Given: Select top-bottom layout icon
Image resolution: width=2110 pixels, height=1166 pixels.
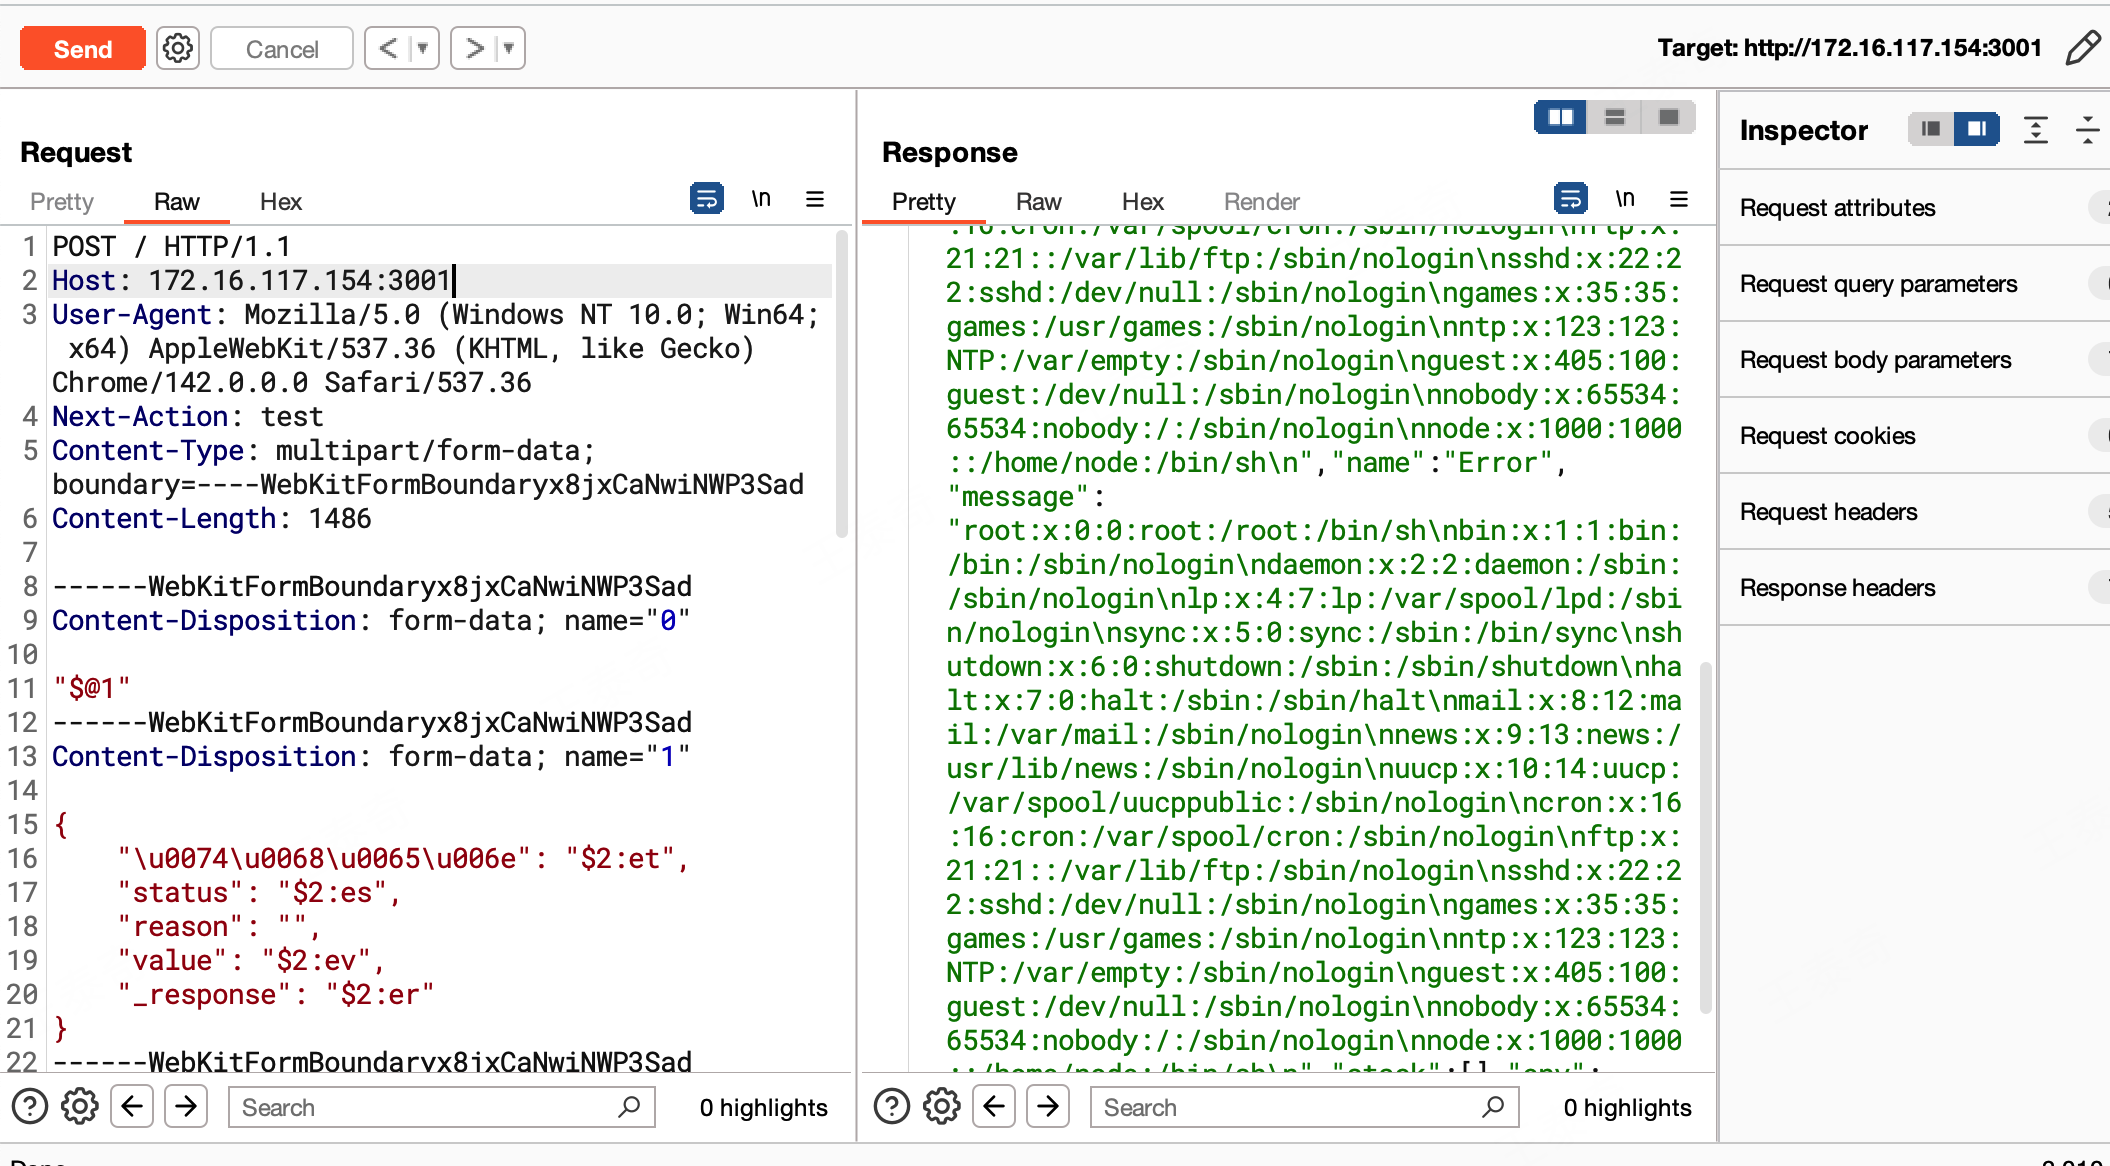Looking at the screenshot, I should (x=1614, y=118).
